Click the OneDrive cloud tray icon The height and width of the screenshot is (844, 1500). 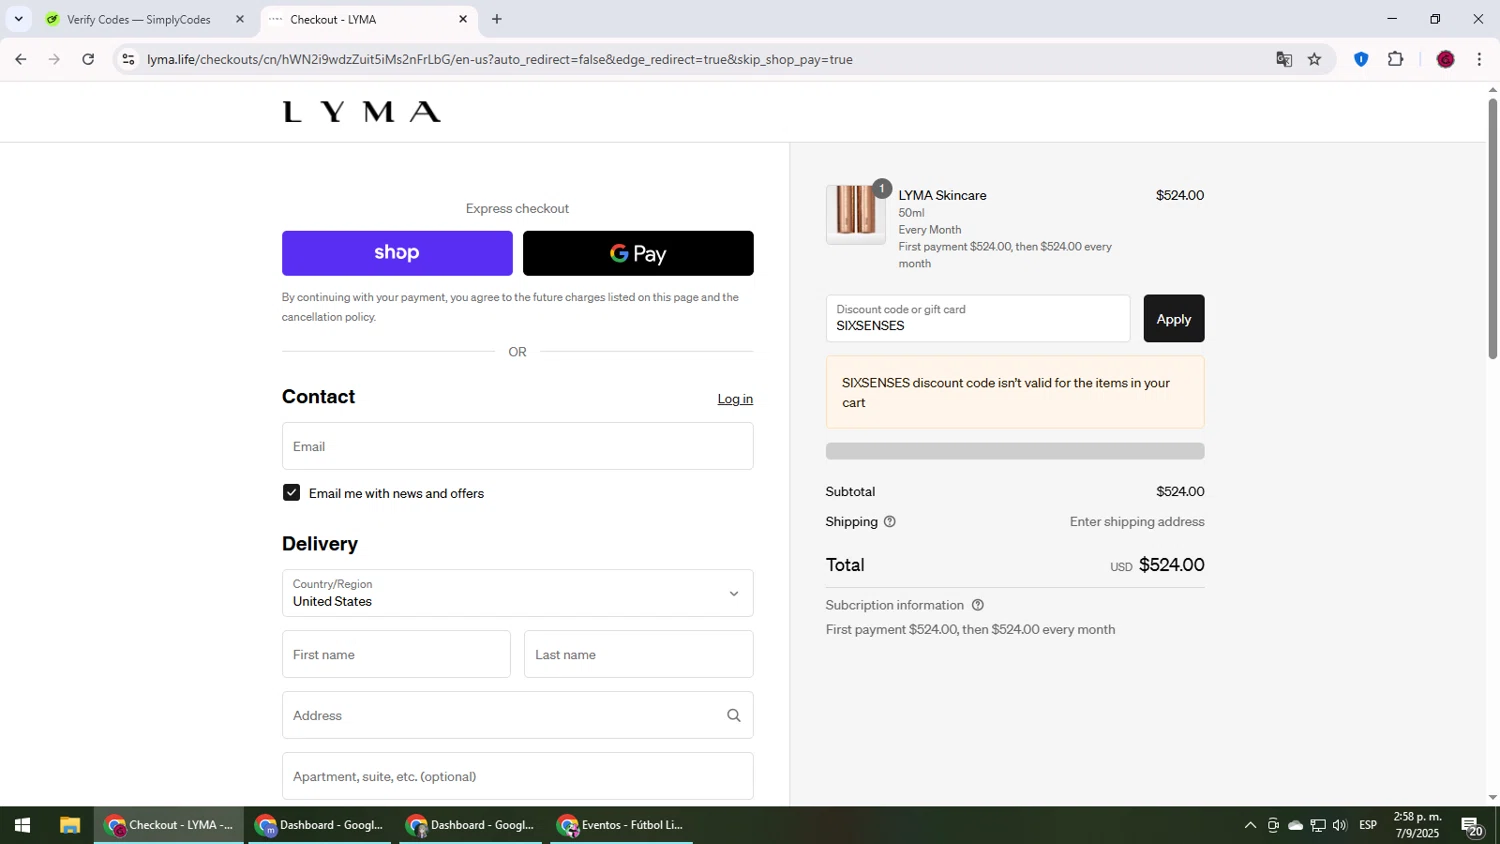coord(1295,825)
